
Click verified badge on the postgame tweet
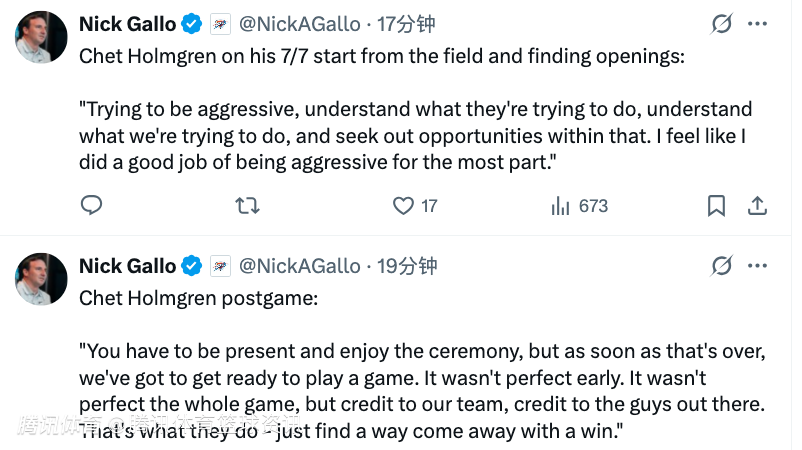pyautogui.click(x=193, y=265)
